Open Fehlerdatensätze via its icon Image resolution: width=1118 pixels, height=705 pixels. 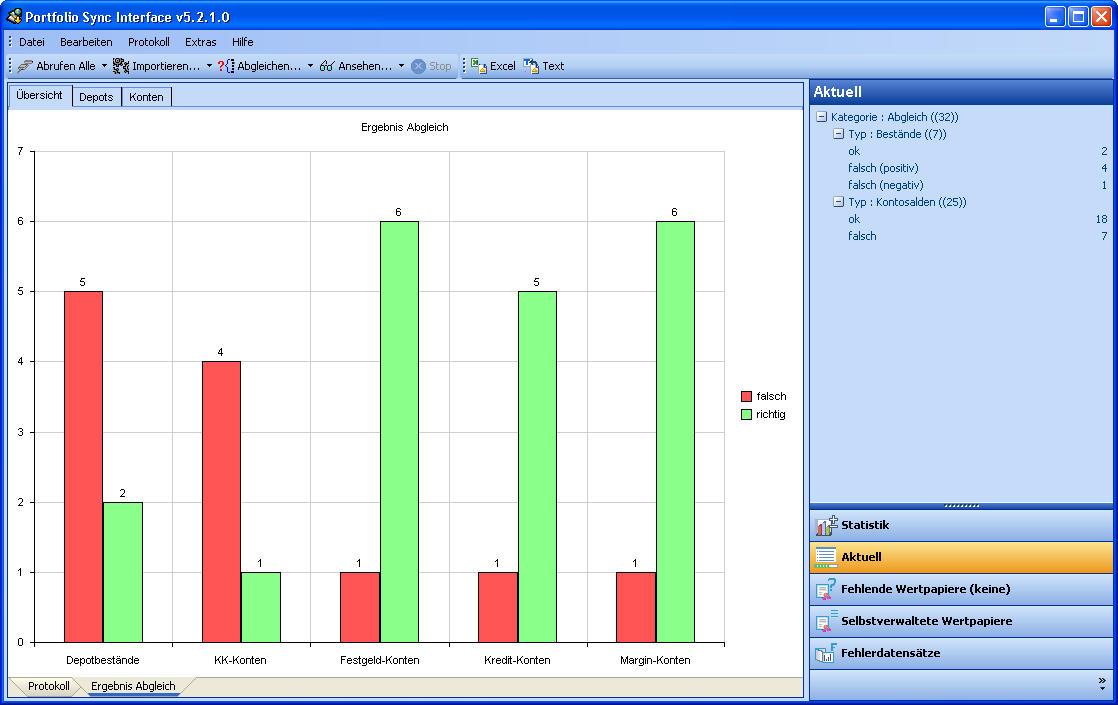pyautogui.click(x=826, y=654)
